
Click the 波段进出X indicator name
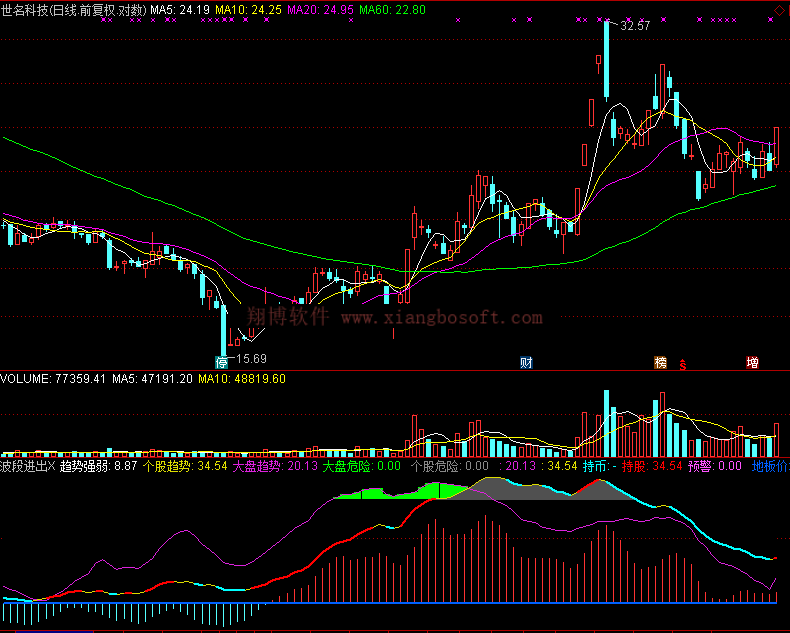pyautogui.click(x=28, y=466)
